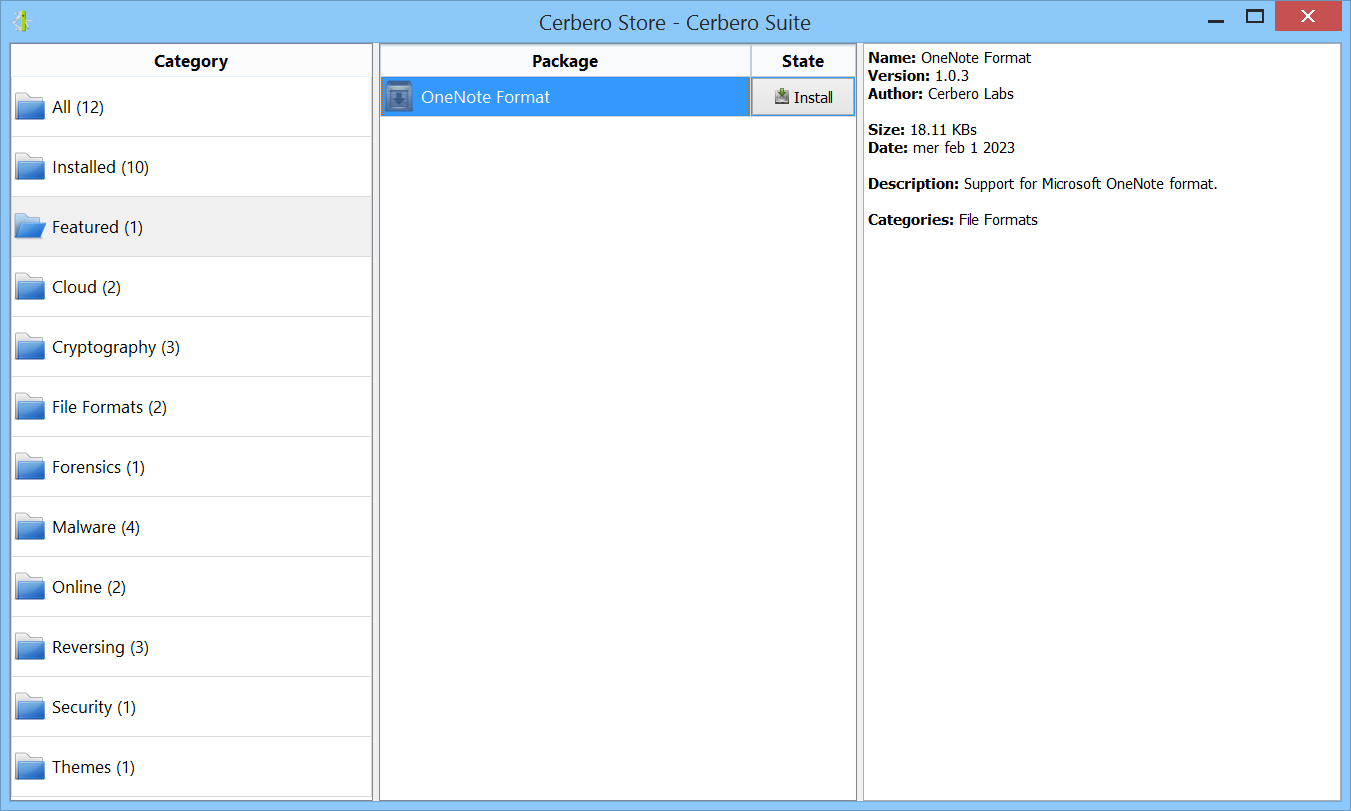This screenshot has width=1351, height=811.
Task: Click the Cloud category folder icon
Action: coord(30,287)
